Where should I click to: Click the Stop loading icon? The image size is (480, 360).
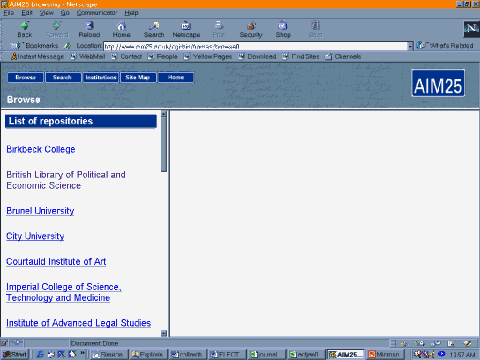[315, 29]
